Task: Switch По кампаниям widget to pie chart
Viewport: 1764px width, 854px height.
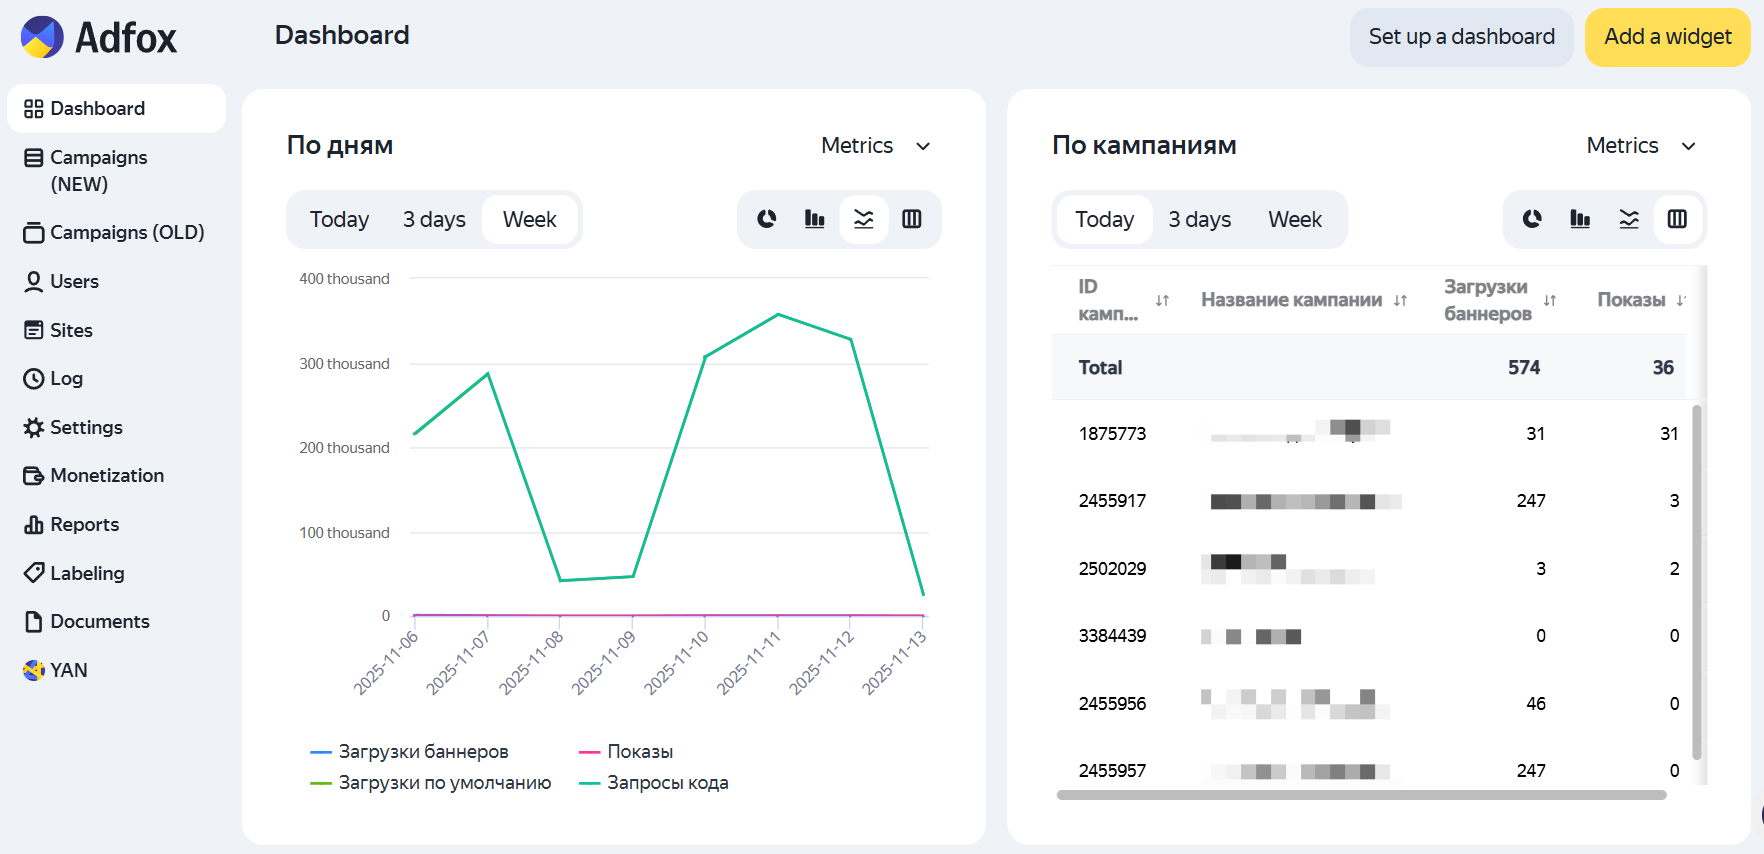Action: click(1532, 219)
